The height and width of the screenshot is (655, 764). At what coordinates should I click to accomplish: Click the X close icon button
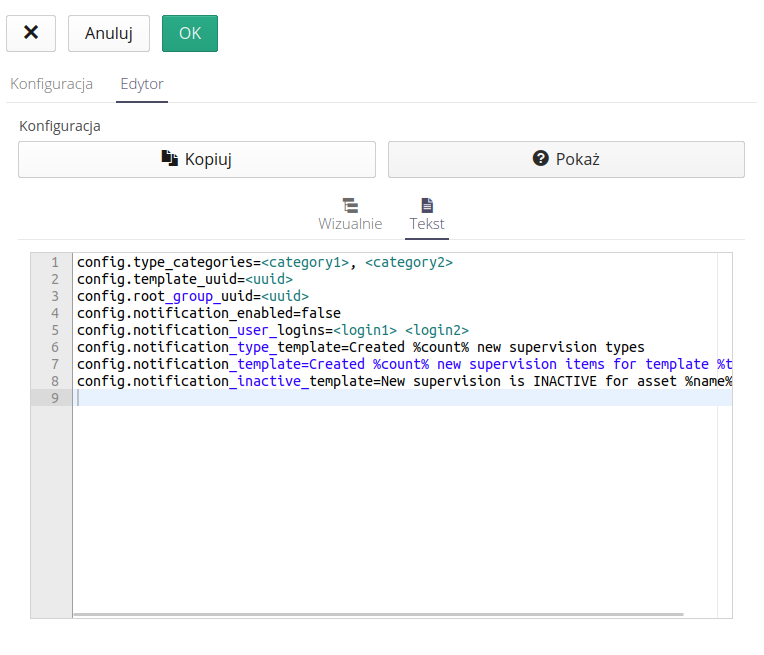click(x=31, y=33)
